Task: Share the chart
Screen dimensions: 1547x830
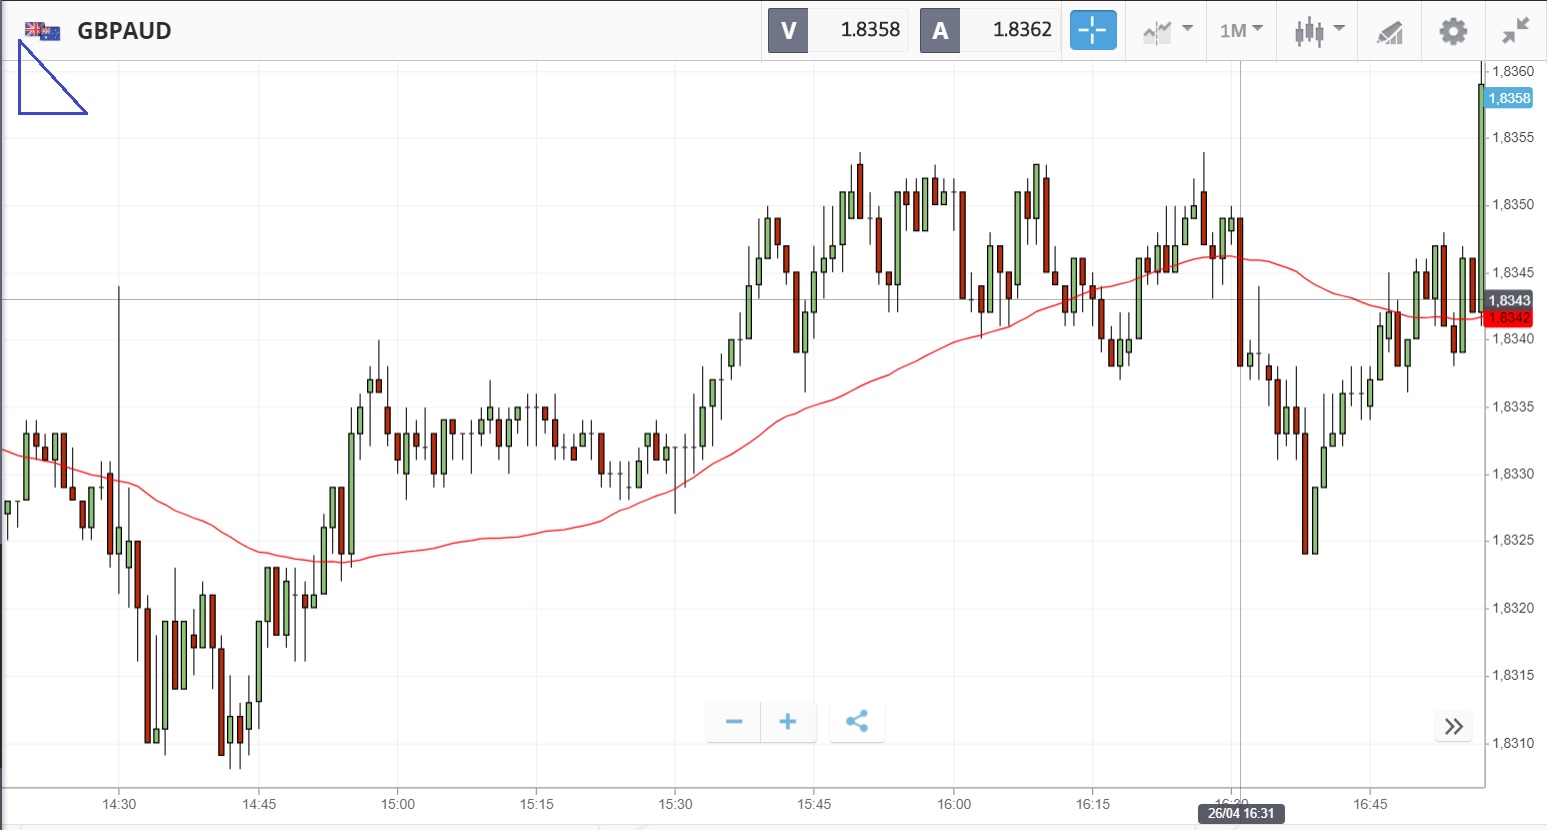Action: 857,721
